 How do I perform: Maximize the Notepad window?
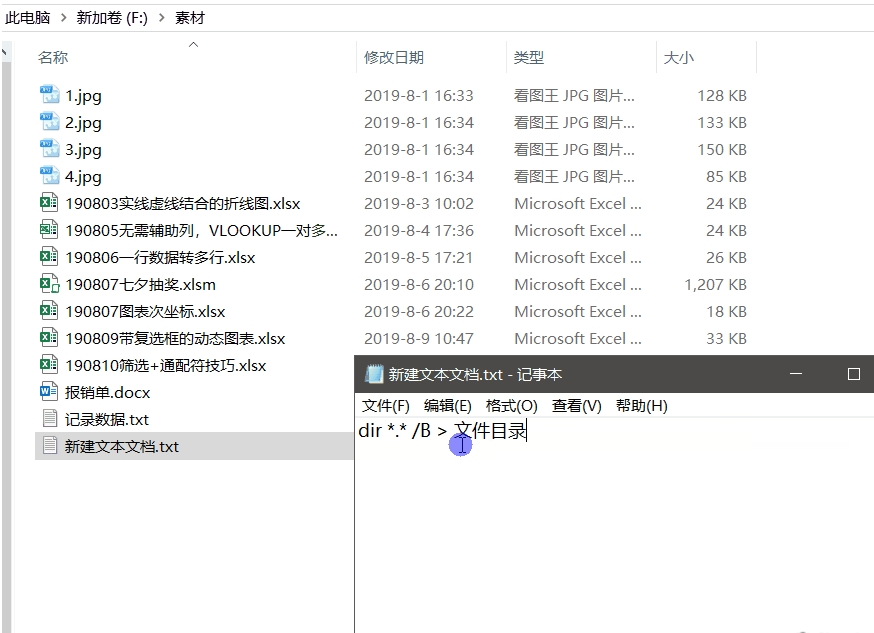point(853,374)
